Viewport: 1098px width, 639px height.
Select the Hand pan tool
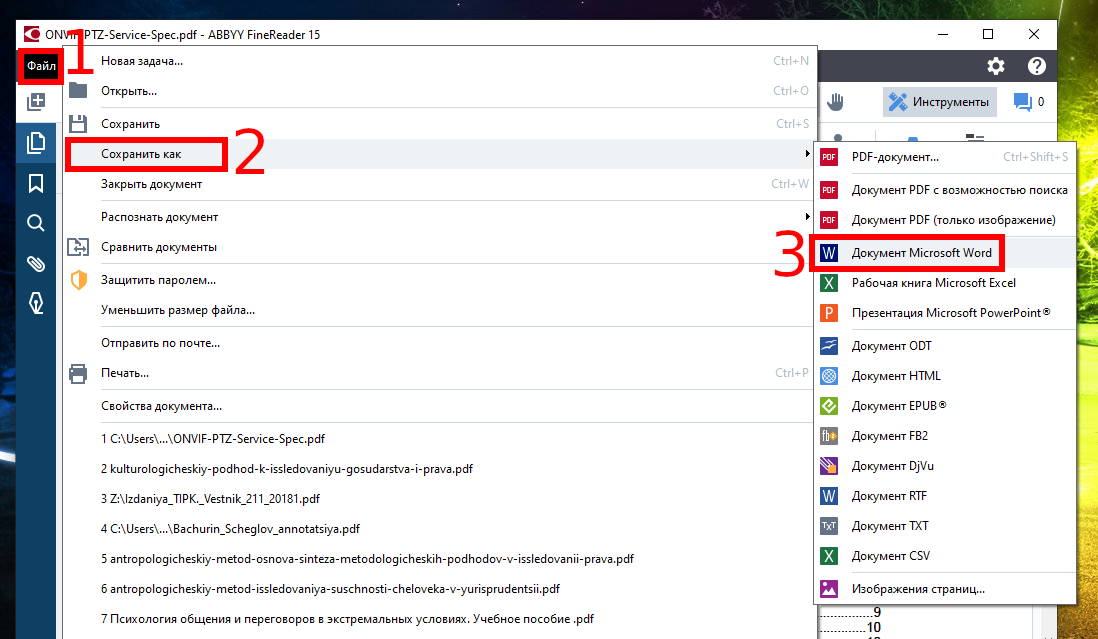tap(835, 102)
